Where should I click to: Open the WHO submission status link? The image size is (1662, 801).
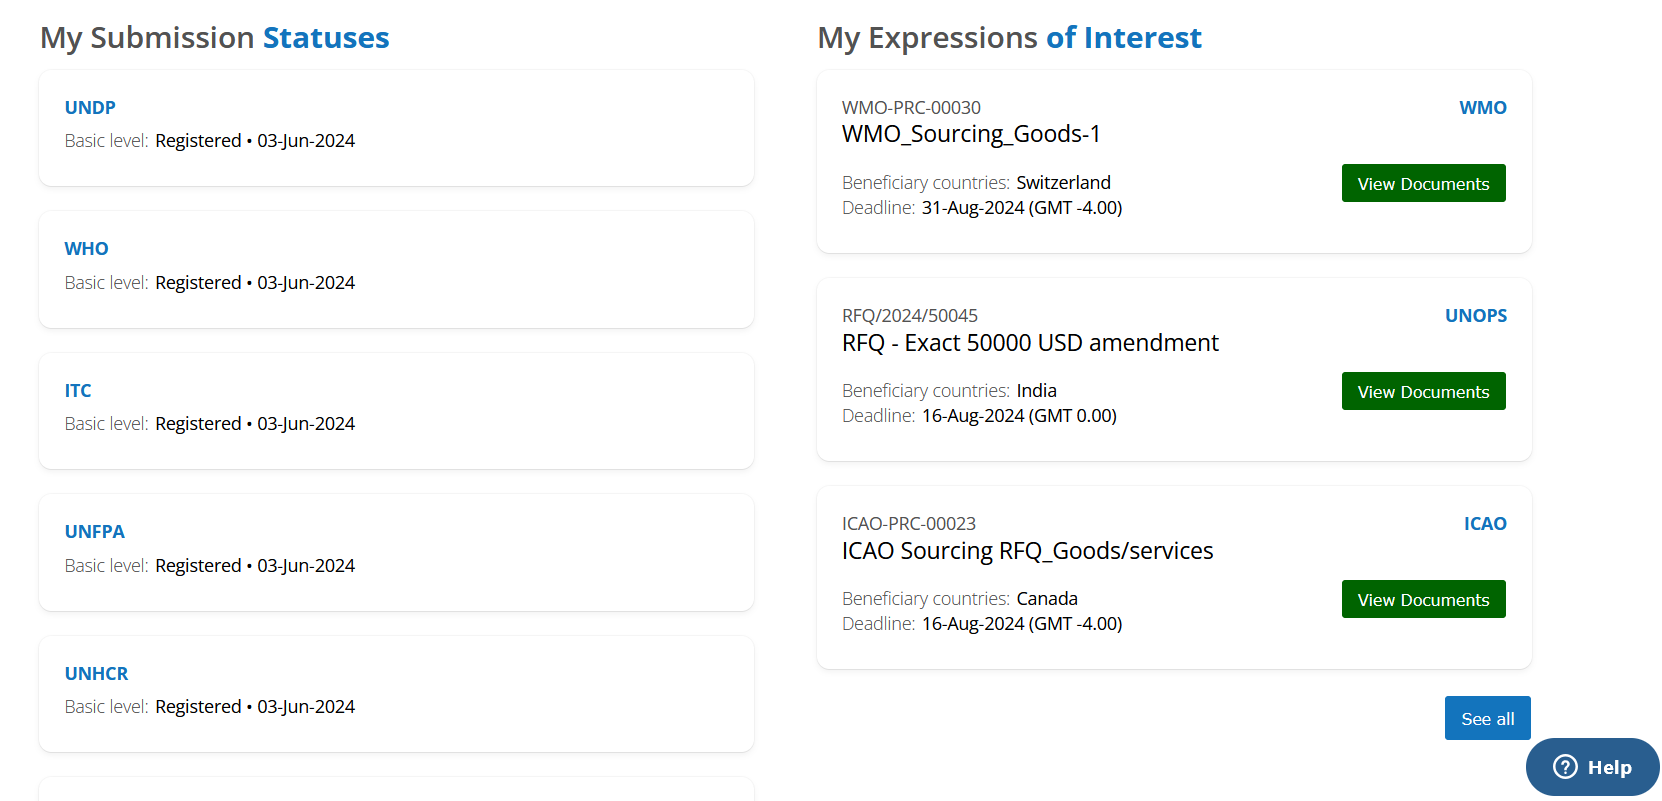(87, 248)
